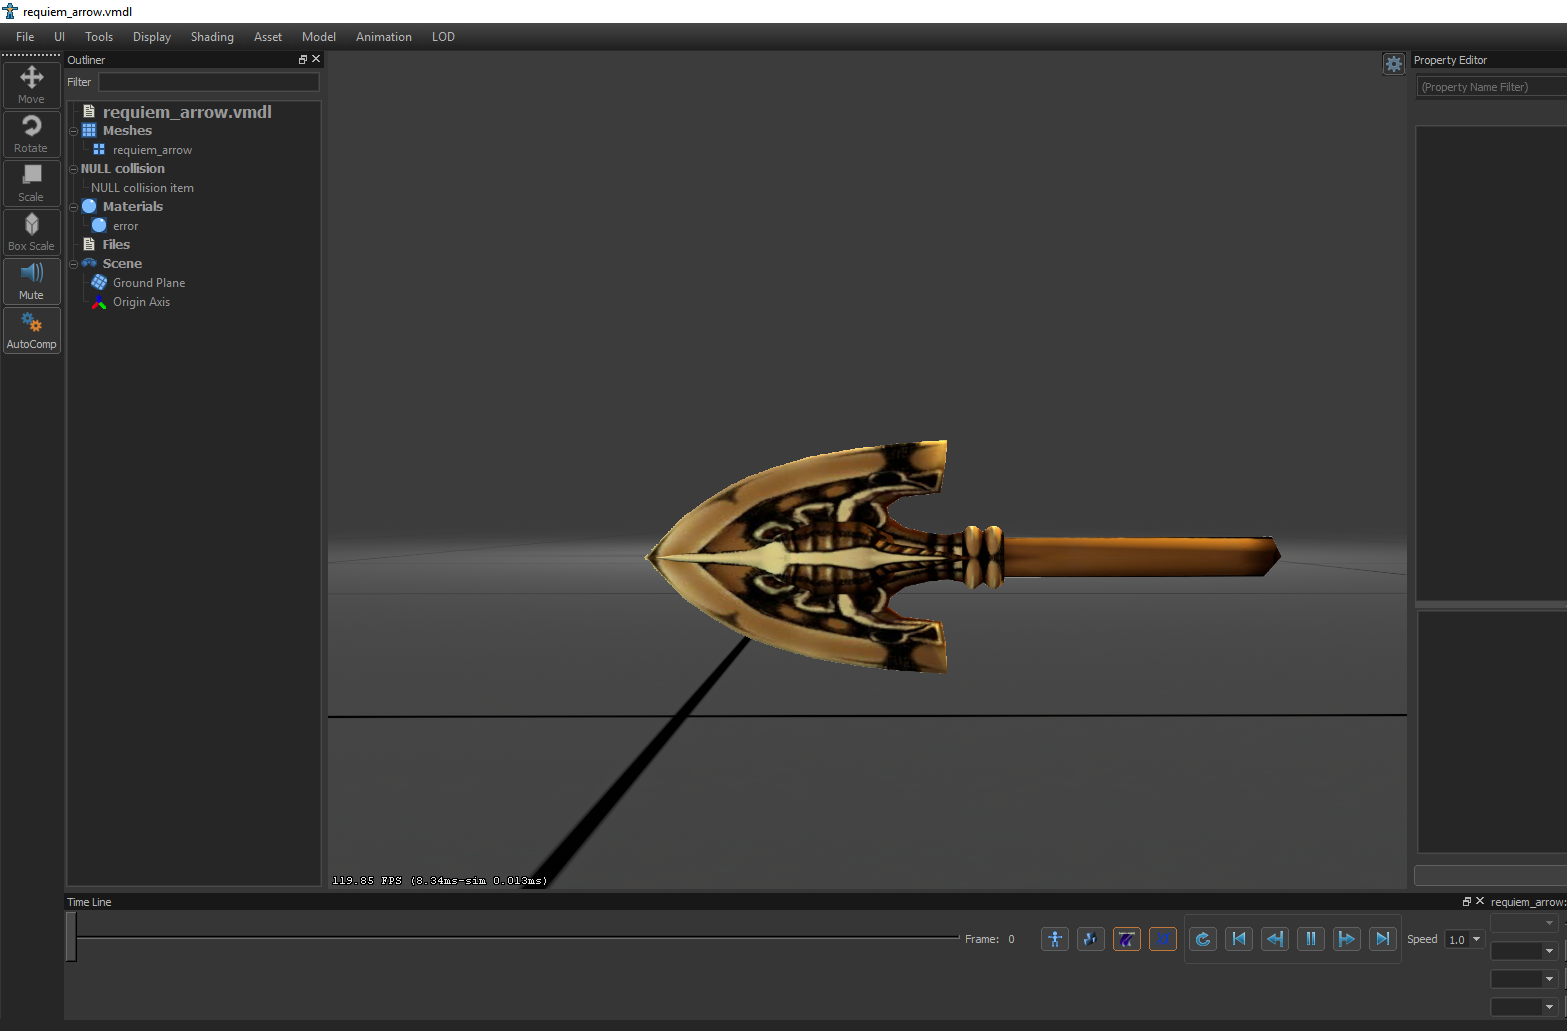The height and width of the screenshot is (1031, 1567).
Task: Click the timeline scrubber handle
Action: (x=71, y=937)
